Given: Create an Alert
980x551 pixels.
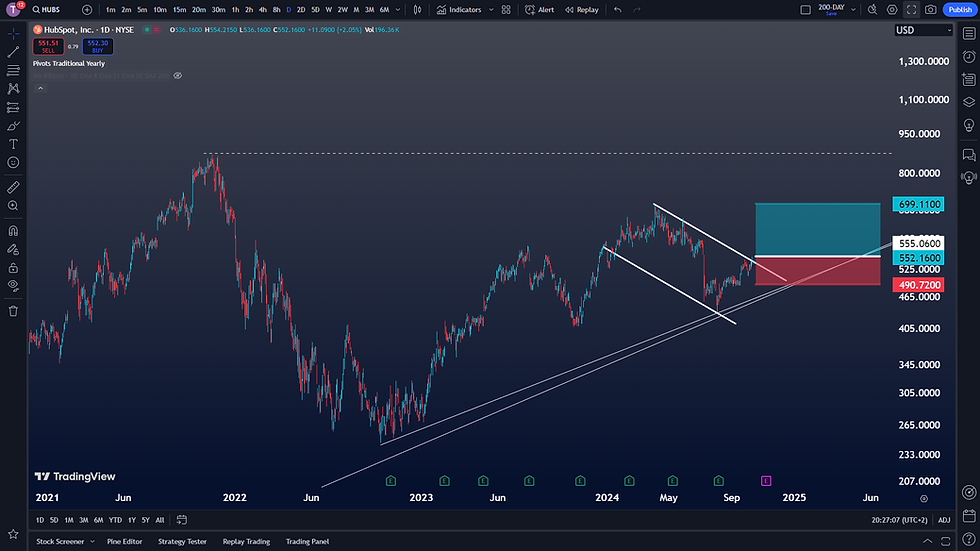Looking at the screenshot, I should 540,9.
